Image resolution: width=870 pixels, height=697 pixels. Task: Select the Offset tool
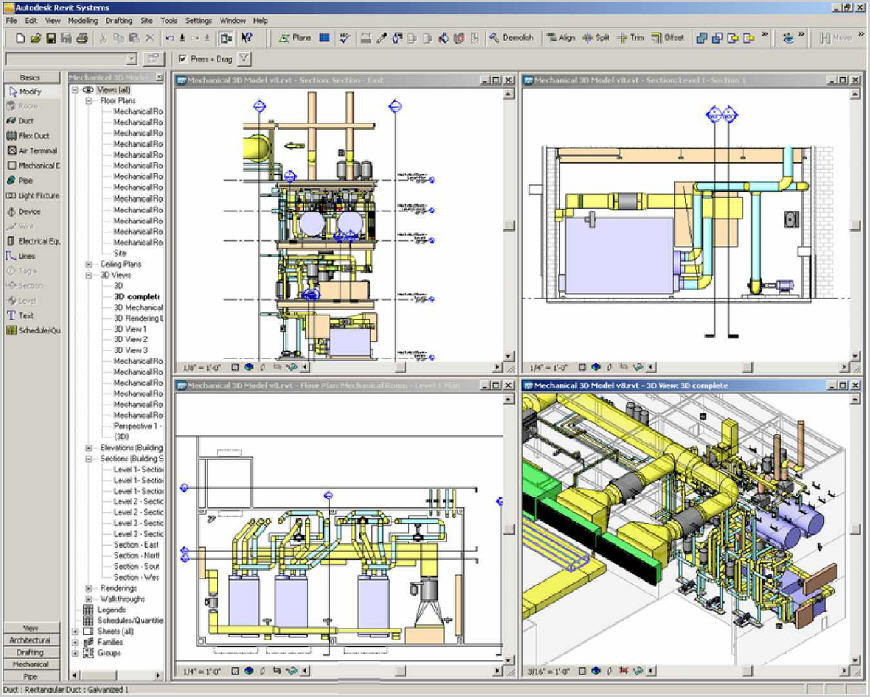pyautogui.click(x=667, y=38)
